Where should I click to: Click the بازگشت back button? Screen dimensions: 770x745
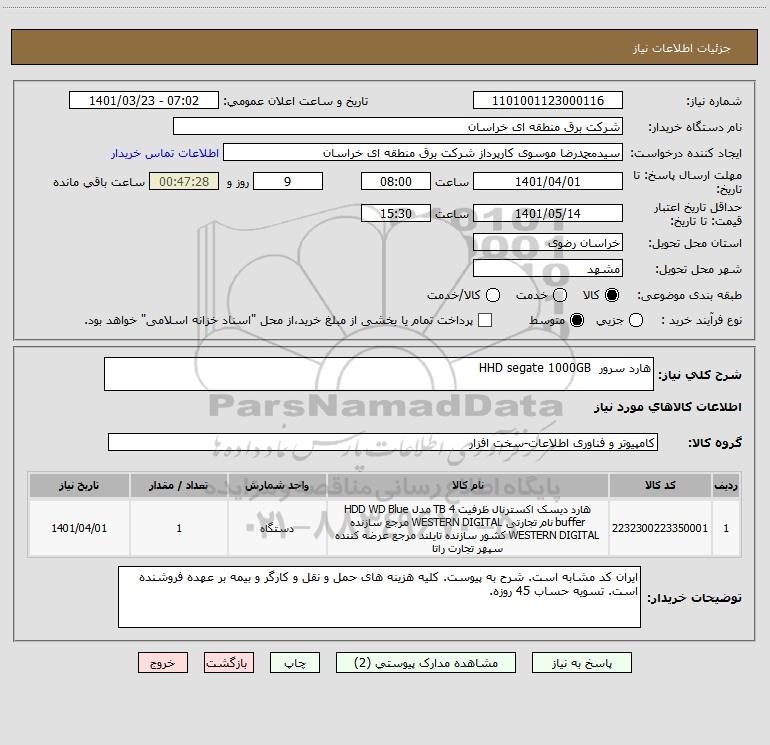coord(229,662)
